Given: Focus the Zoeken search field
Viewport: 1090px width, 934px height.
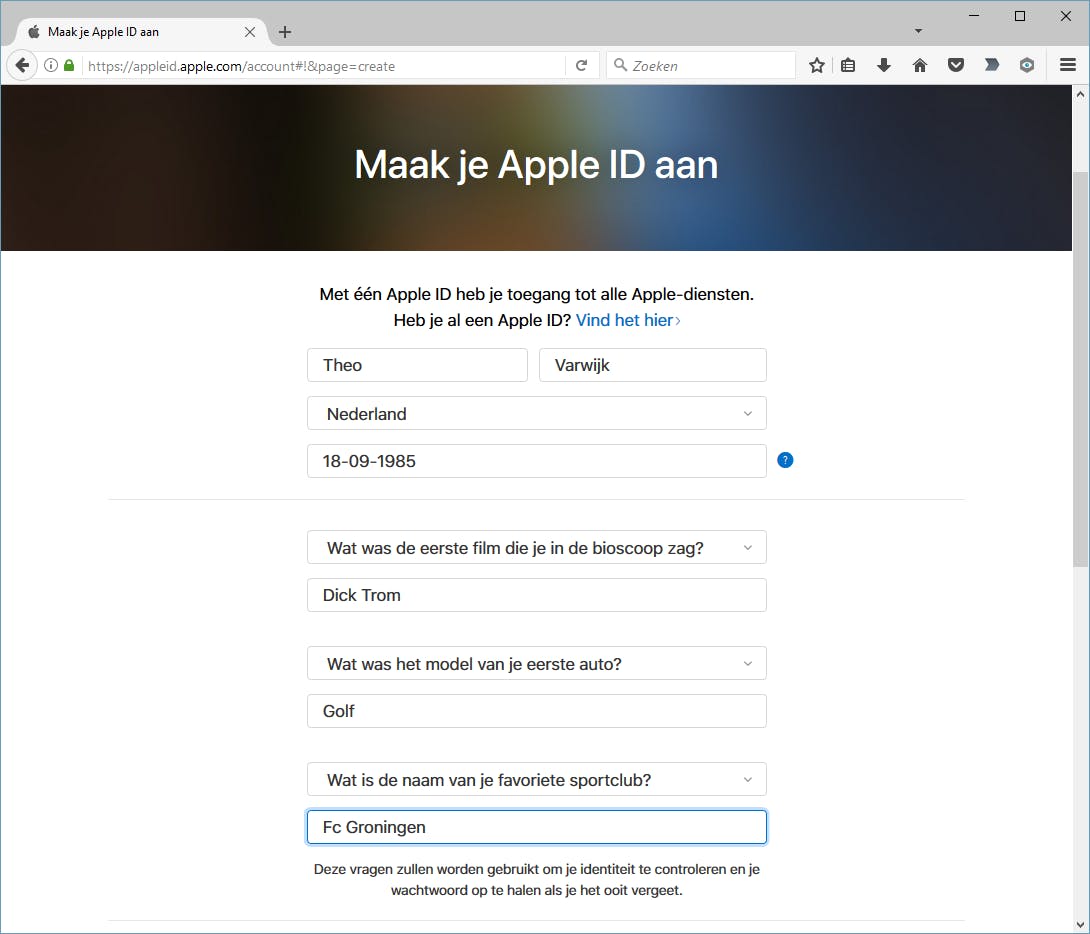Looking at the screenshot, I should pos(701,65).
